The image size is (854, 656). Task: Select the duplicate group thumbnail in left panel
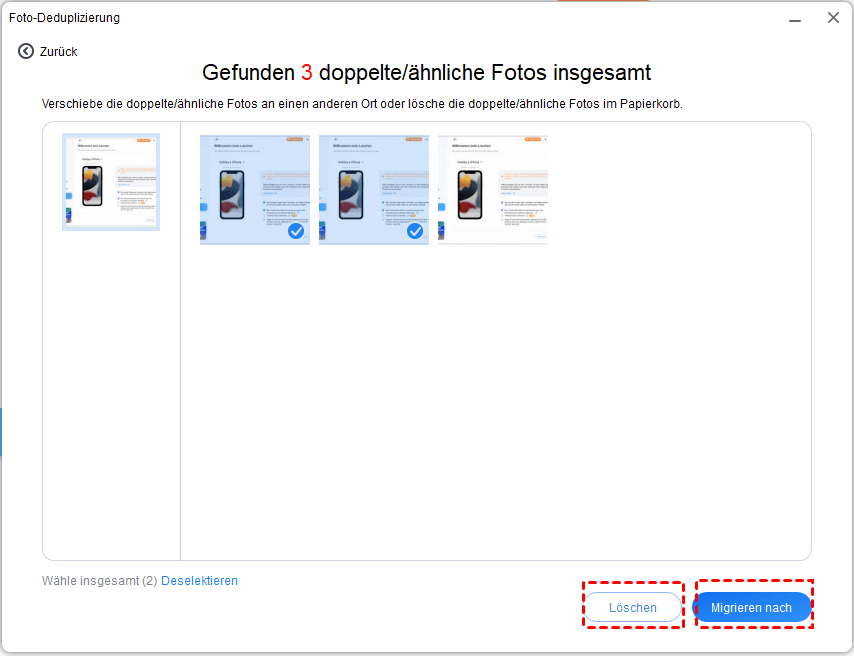click(111, 182)
